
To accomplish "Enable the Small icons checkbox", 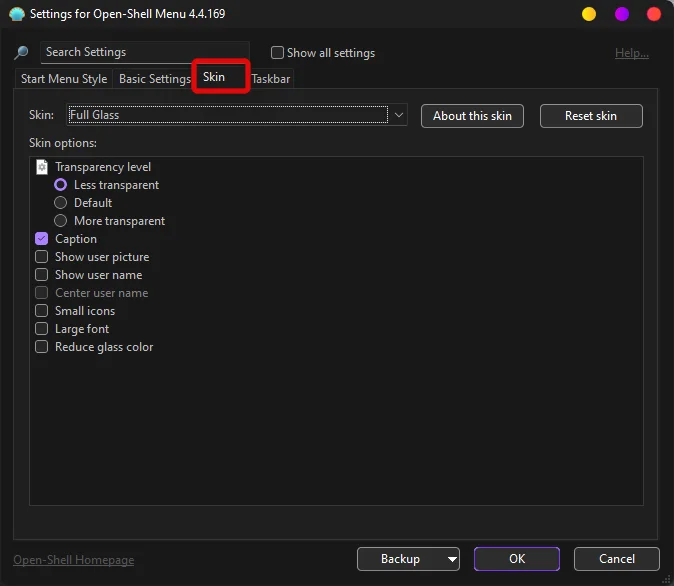I will coord(41,310).
